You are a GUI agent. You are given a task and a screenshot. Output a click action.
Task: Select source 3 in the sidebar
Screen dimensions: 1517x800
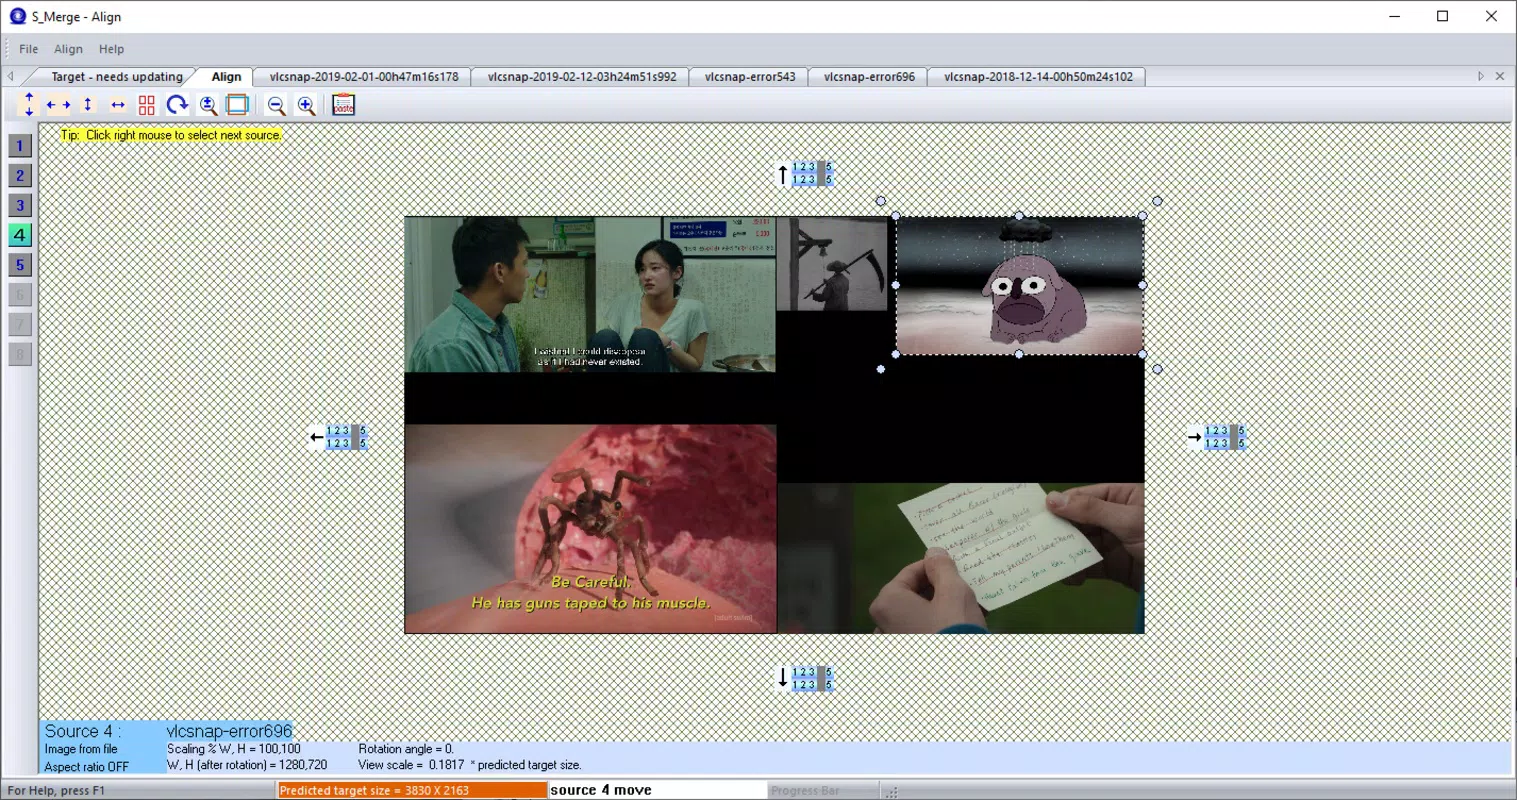click(20, 206)
